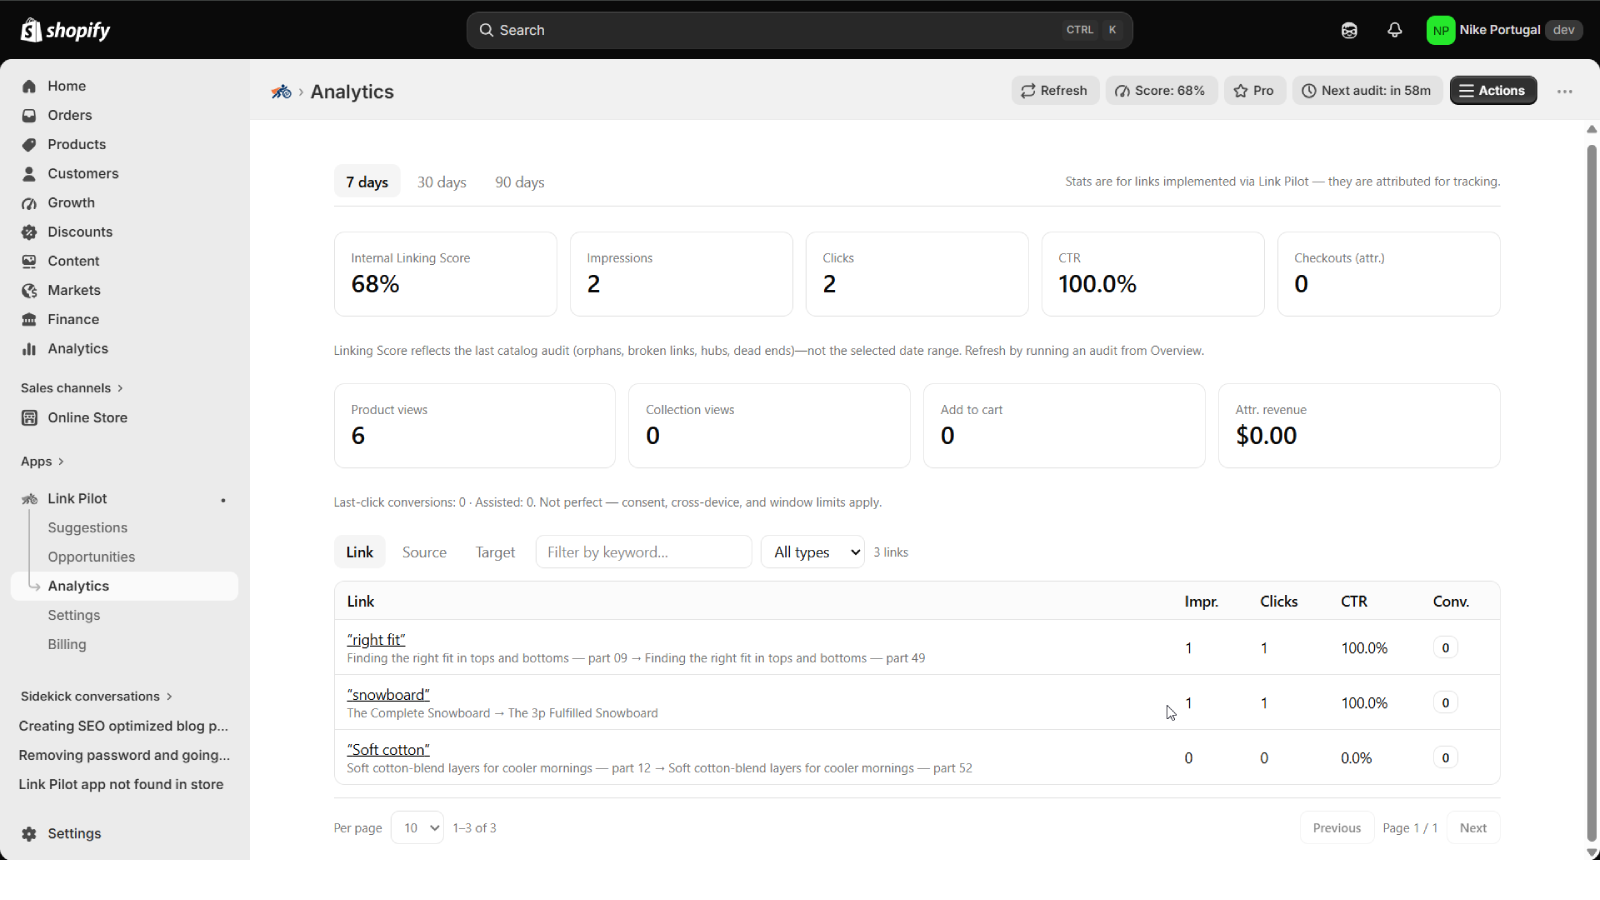Click the Internal Linking Score card
This screenshot has width=1600, height=900.
pyautogui.click(x=445, y=274)
